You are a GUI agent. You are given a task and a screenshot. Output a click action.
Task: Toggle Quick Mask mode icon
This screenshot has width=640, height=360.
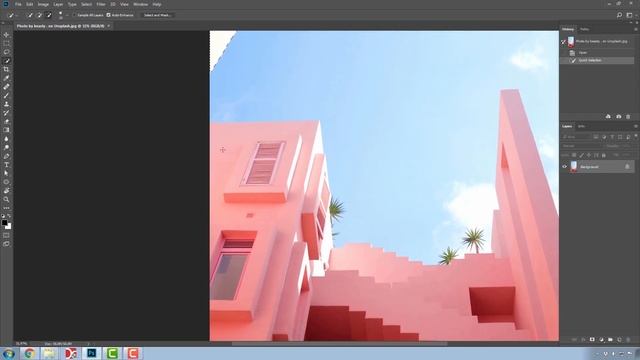tap(6, 236)
